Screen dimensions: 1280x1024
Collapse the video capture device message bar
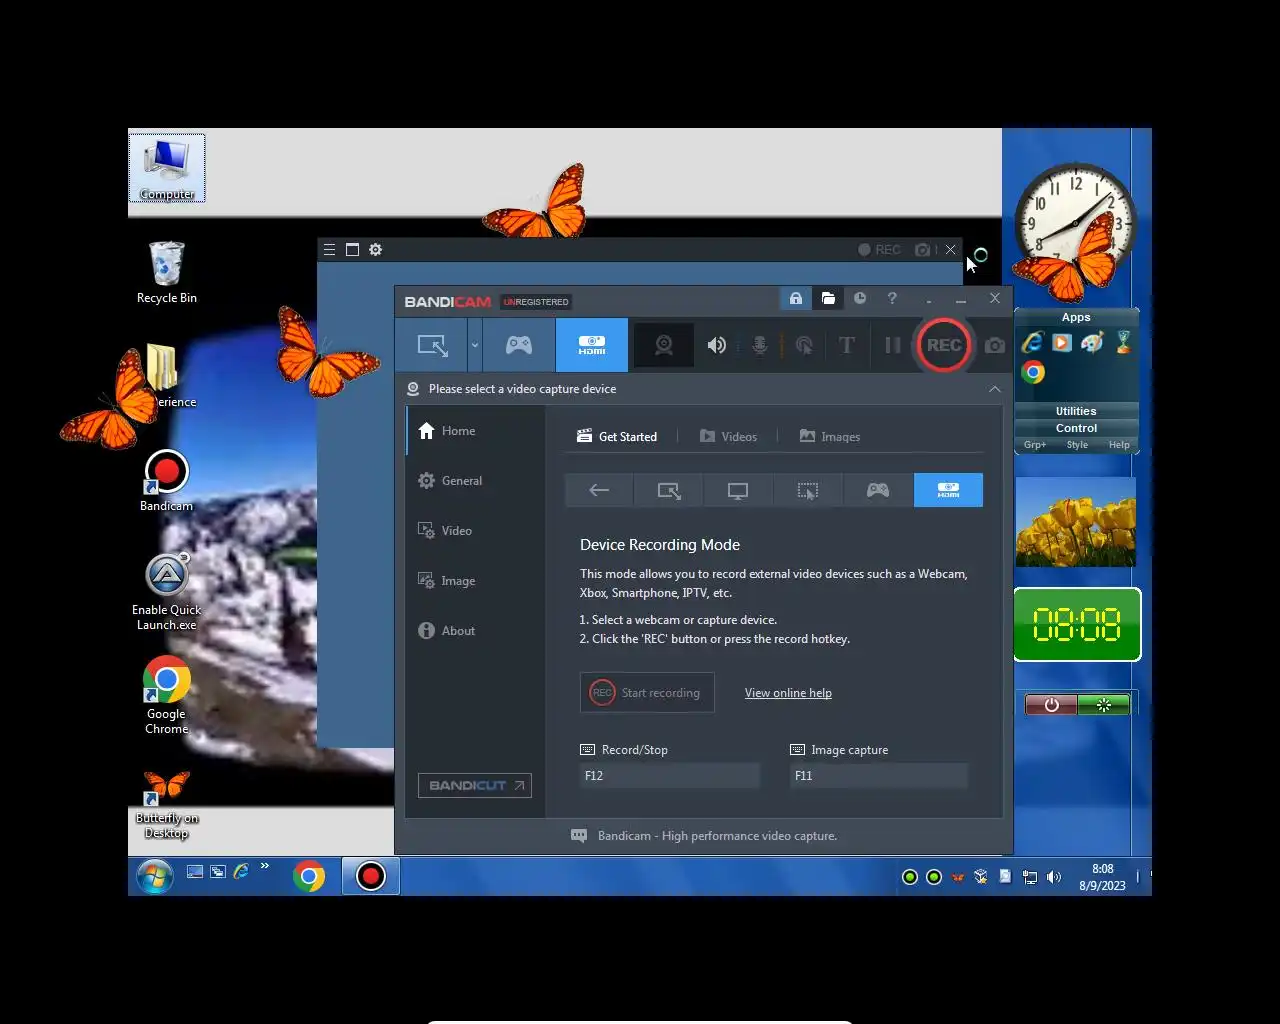[x=995, y=389]
